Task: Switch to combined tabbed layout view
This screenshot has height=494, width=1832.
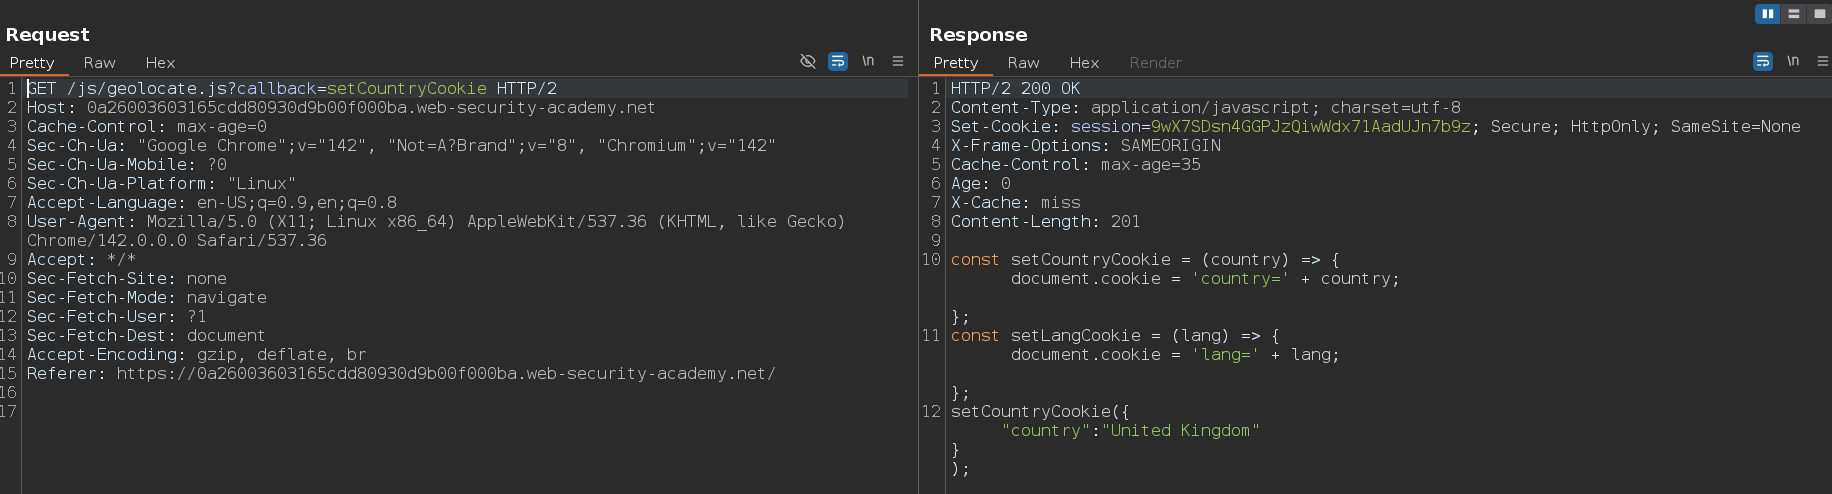Action: pyautogui.click(x=1819, y=14)
